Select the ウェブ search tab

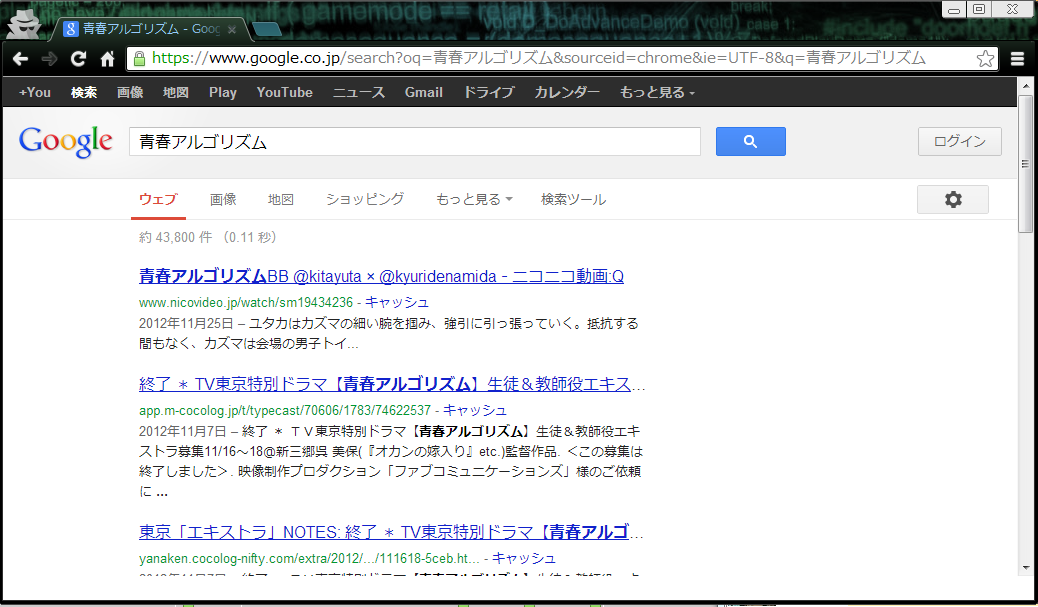pos(158,199)
